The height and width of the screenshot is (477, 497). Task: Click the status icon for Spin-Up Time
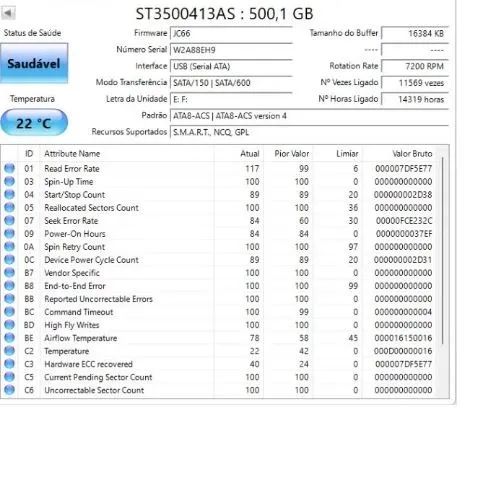coord(9,181)
